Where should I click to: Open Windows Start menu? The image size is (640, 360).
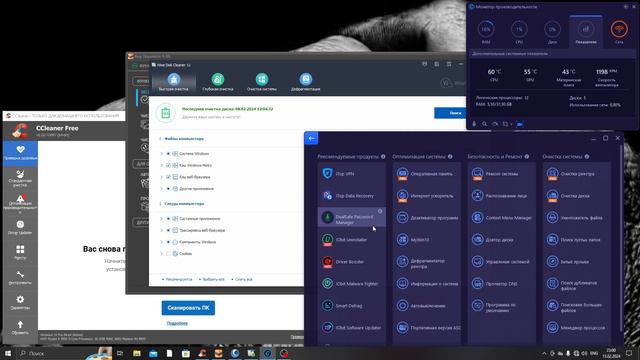[x=7, y=353]
